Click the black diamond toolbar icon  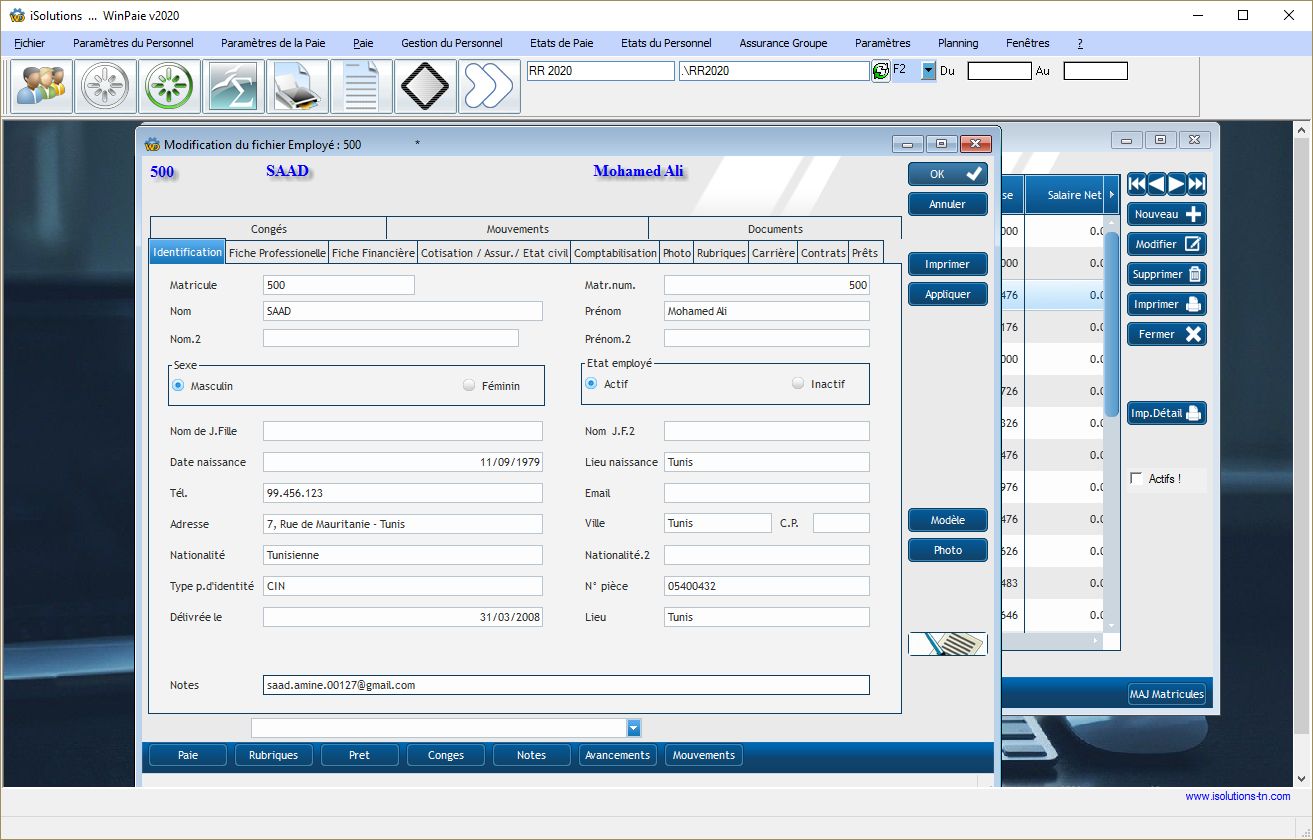tap(426, 87)
